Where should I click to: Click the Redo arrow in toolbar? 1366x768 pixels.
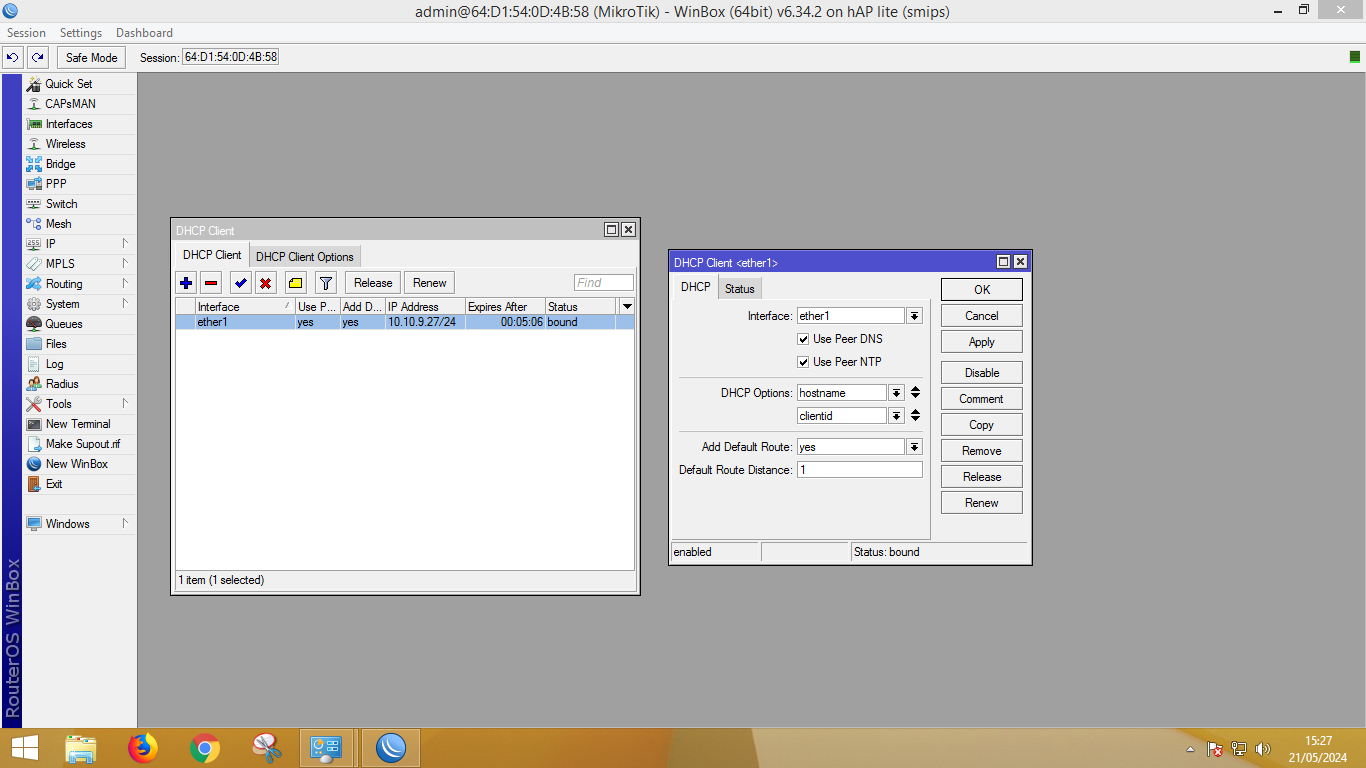37,58
